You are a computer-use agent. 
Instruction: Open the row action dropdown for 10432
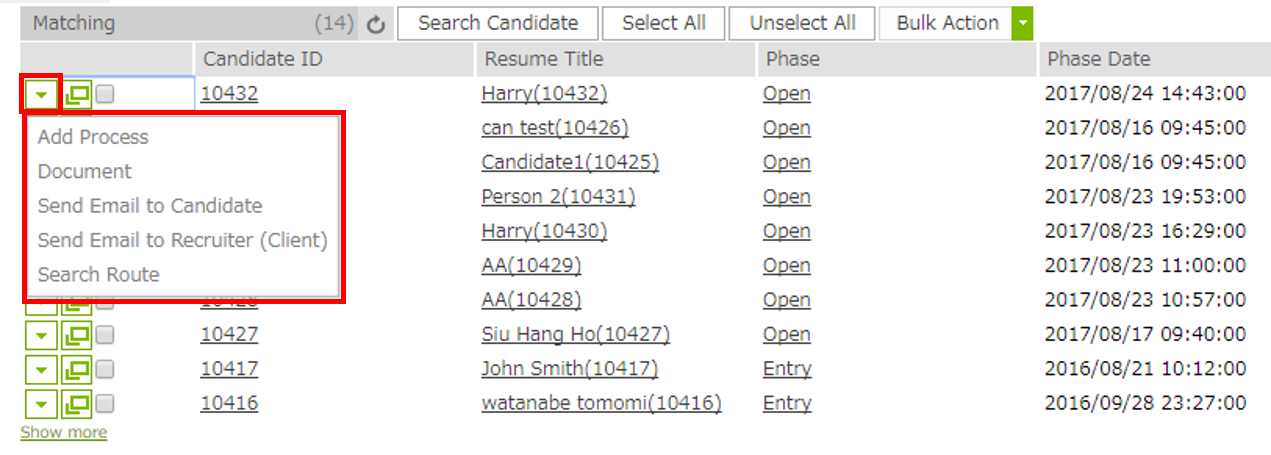(41, 95)
